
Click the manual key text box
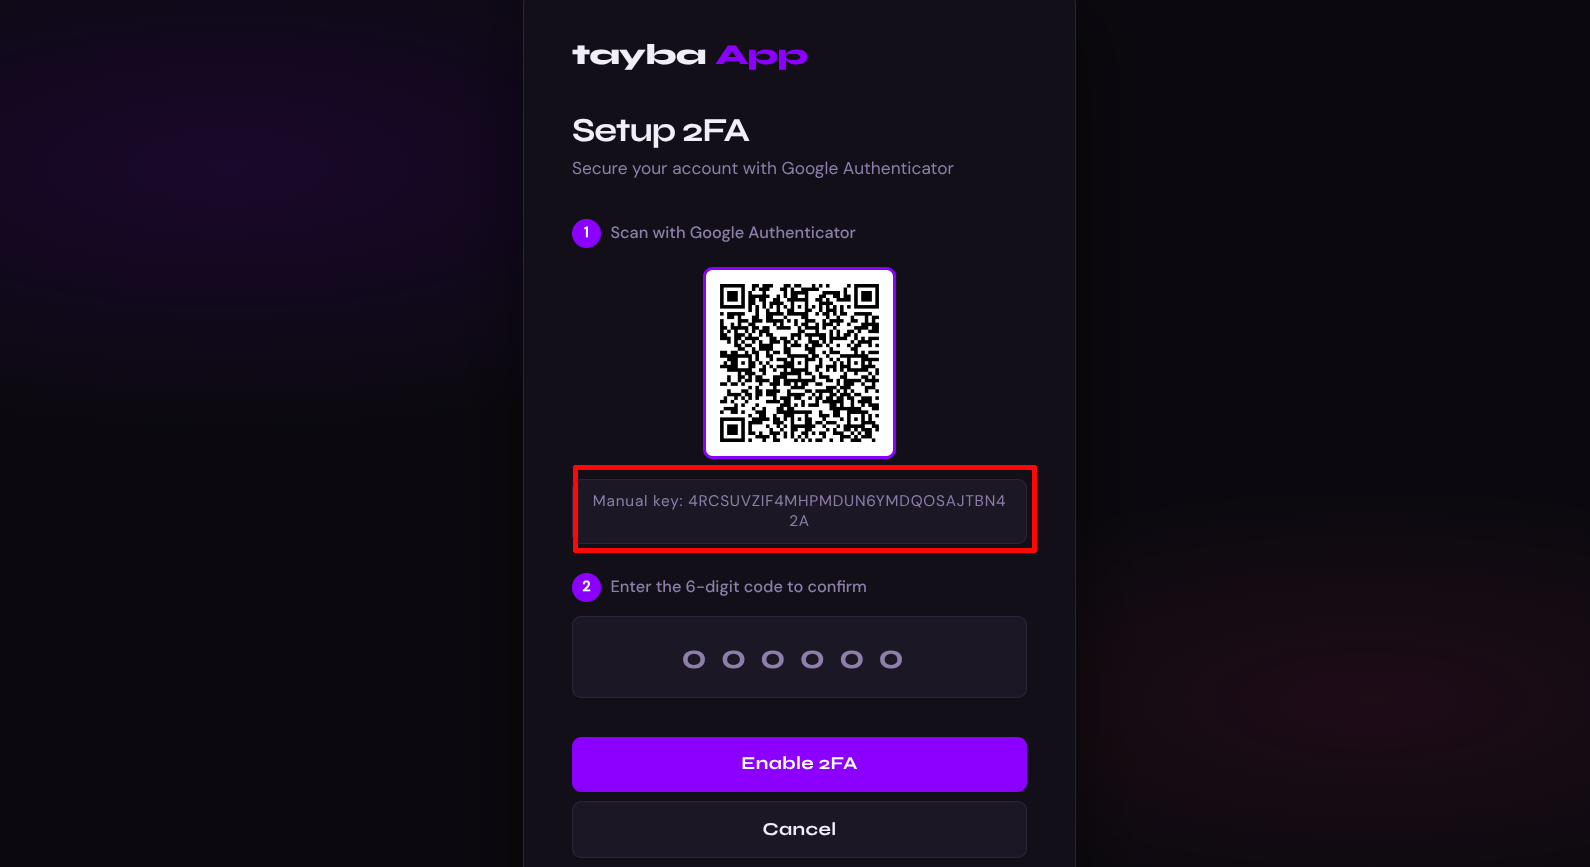coord(799,511)
